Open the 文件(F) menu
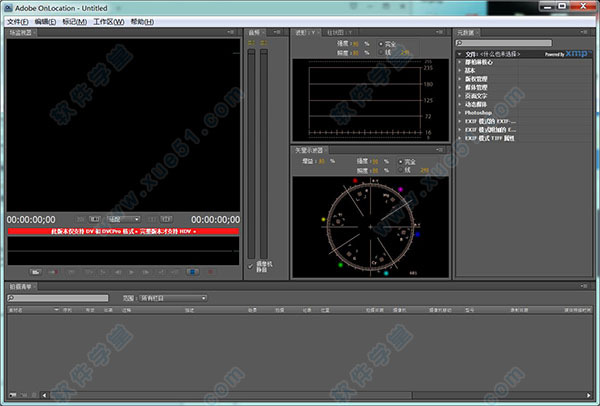The height and width of the screenshot is (406, 600). coord(18,22)
